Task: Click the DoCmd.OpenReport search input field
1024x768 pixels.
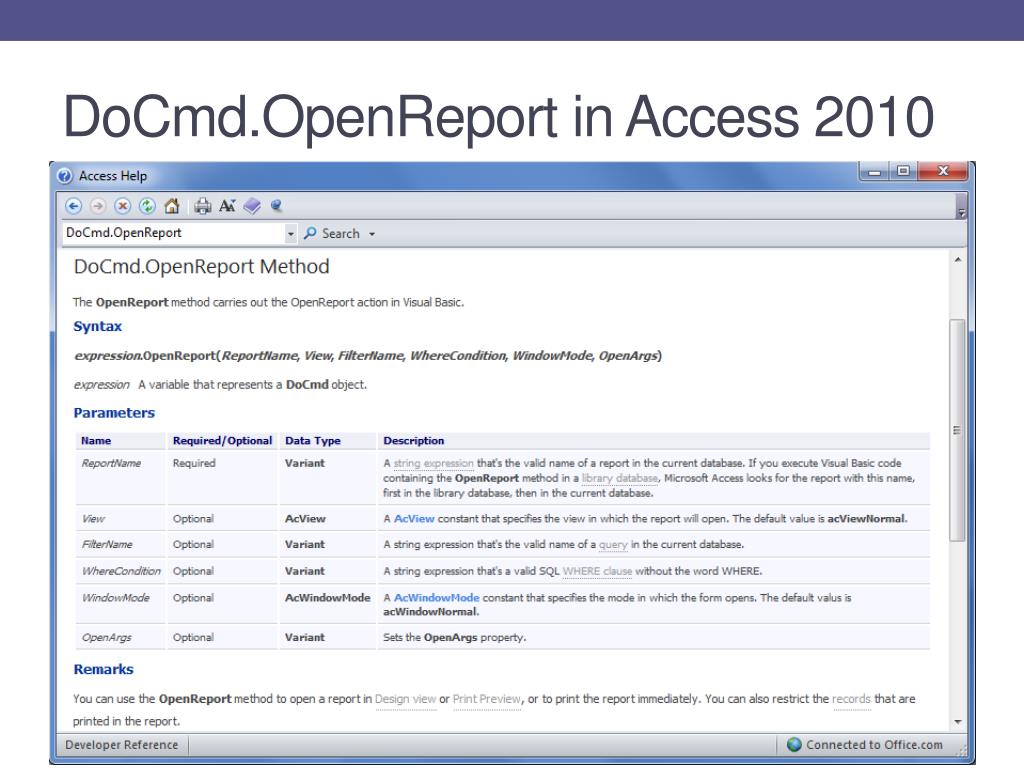Action: (x=174, y=233)
